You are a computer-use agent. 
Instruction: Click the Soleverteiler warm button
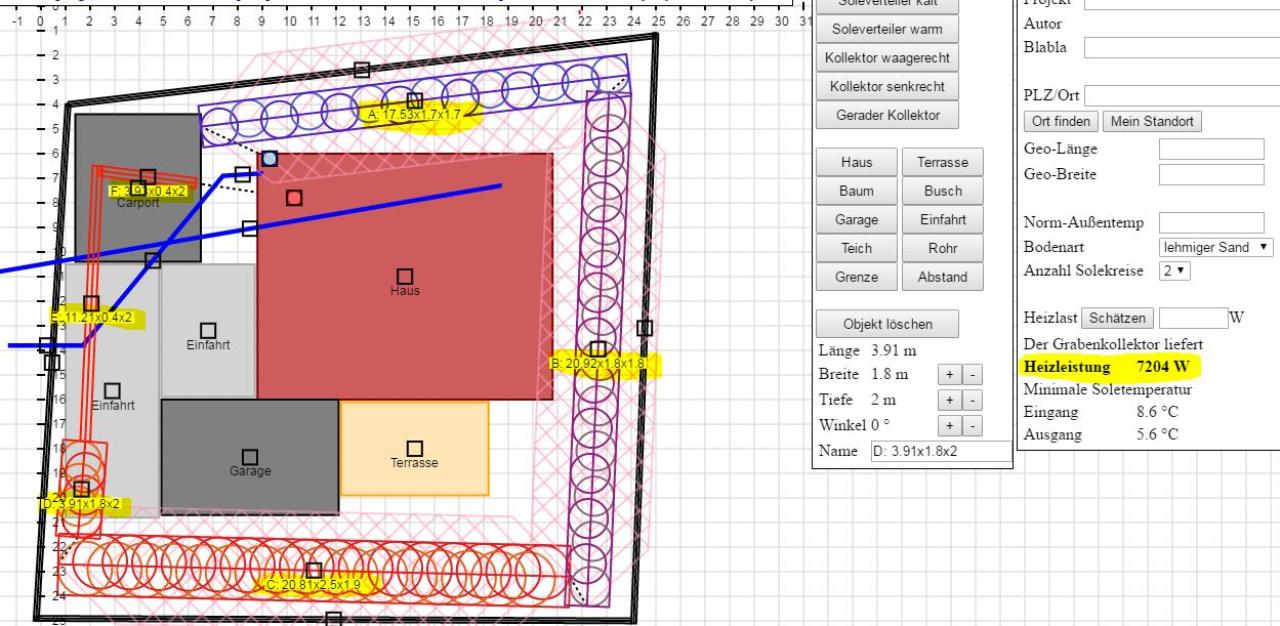point(887,29)
